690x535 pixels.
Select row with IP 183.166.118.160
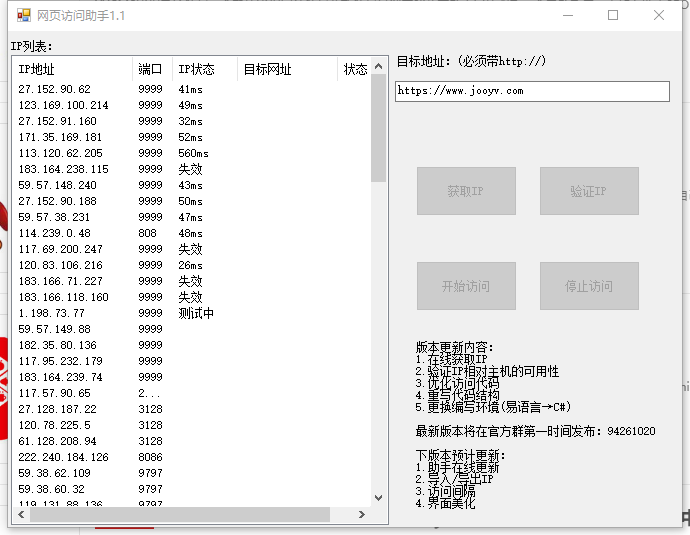click(192, 297)
